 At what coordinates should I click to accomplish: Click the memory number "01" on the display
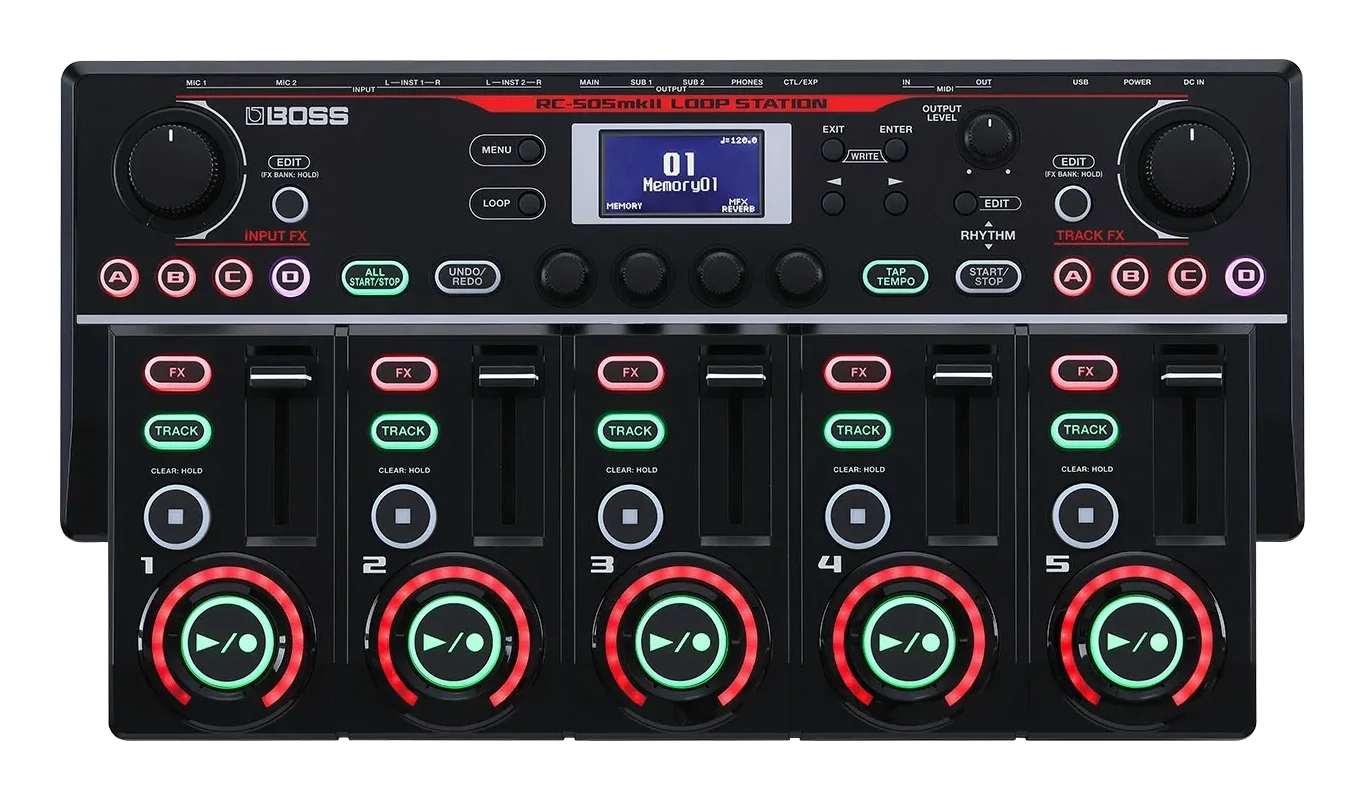click(679, 163)
